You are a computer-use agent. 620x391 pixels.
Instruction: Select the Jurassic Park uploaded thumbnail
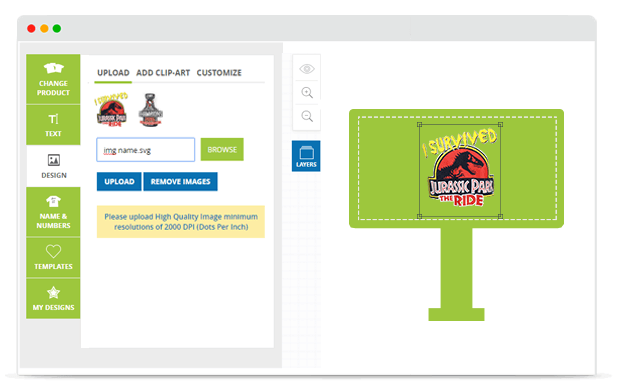(x=112, y=110)
